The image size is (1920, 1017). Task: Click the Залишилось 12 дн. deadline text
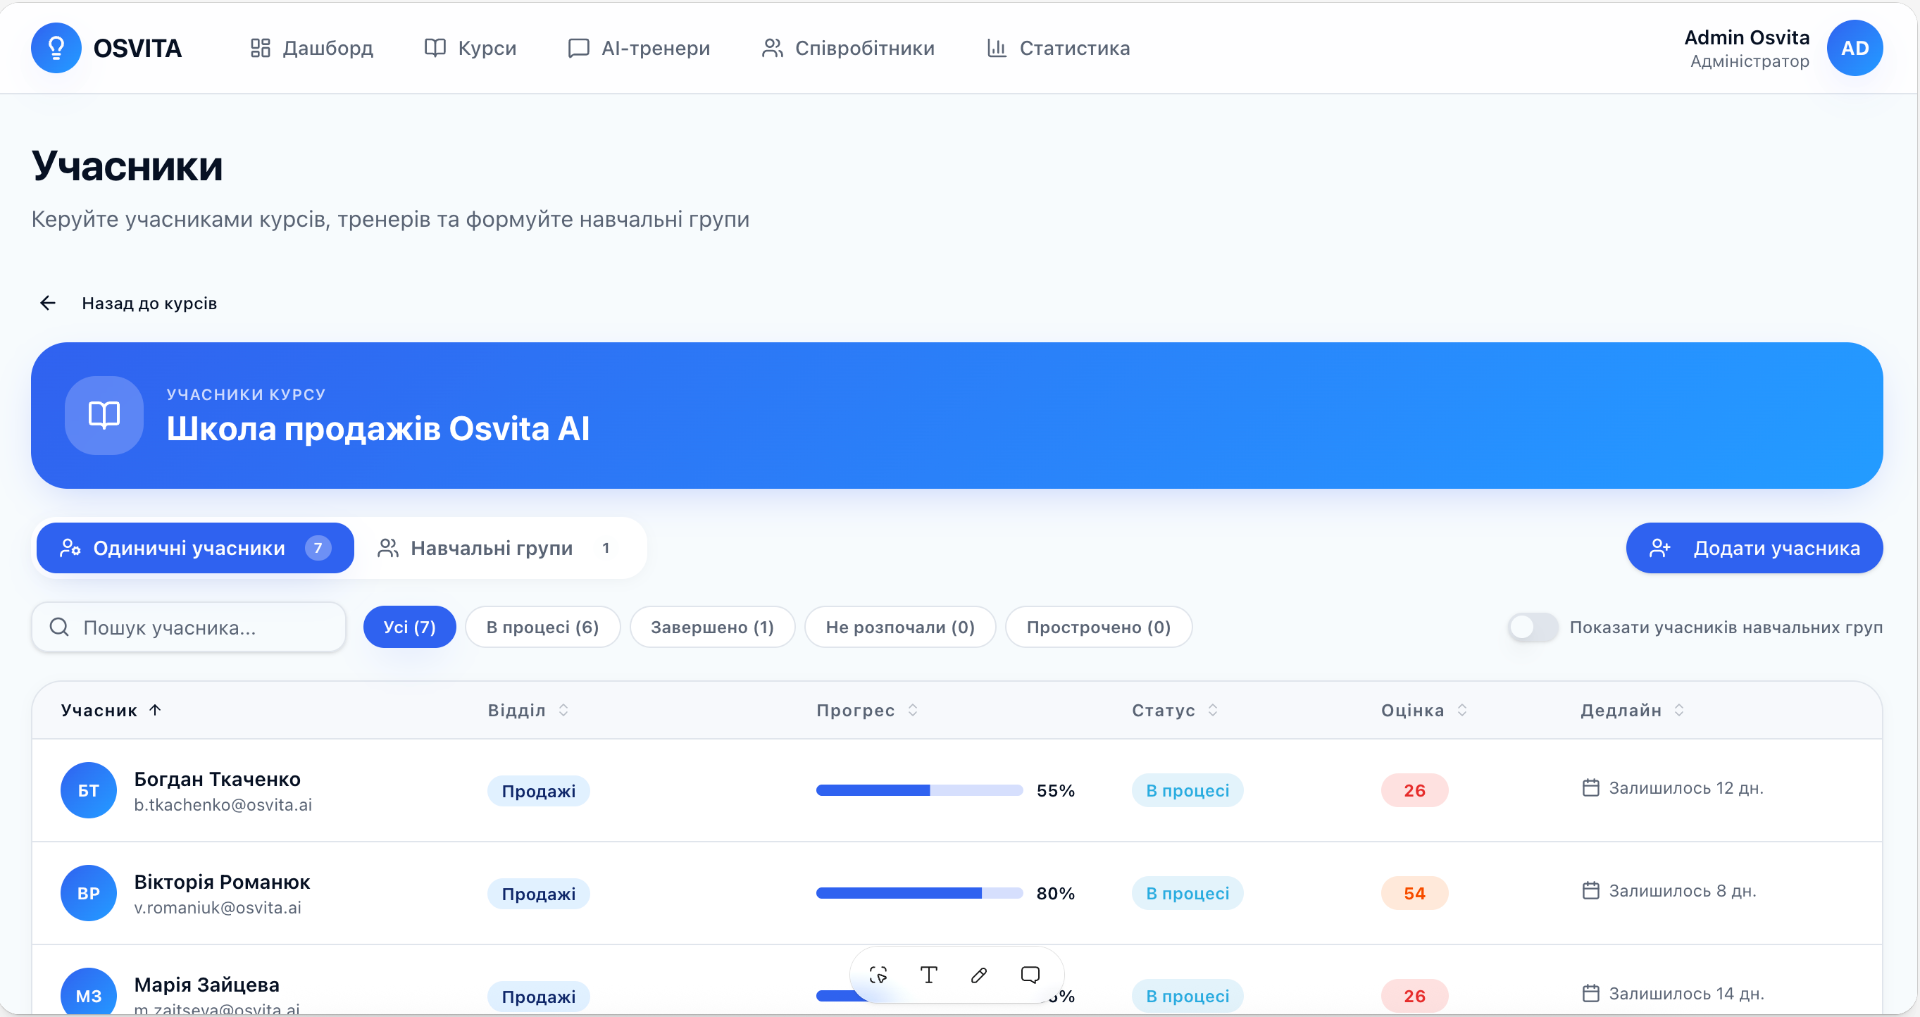[x=1686, y=788]
